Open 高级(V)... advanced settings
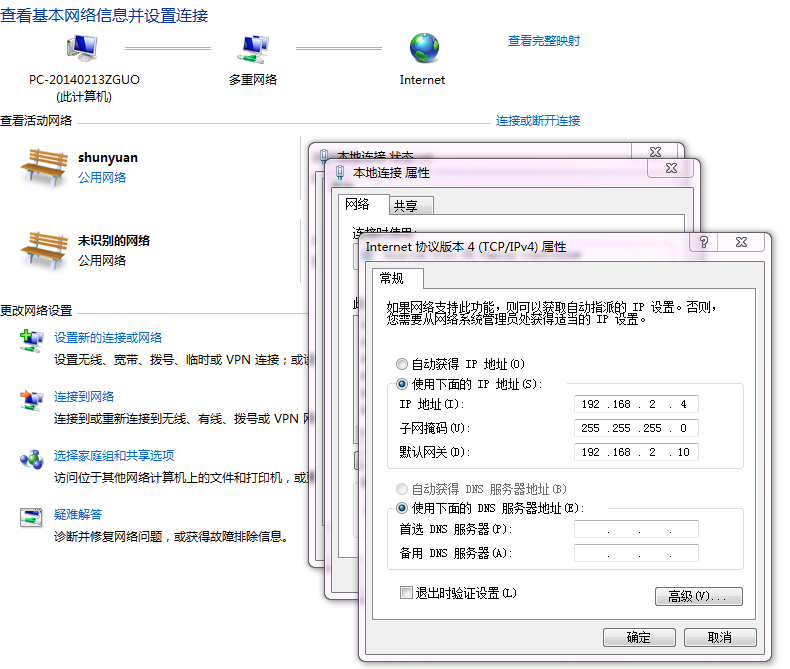 tap(698, 596)
